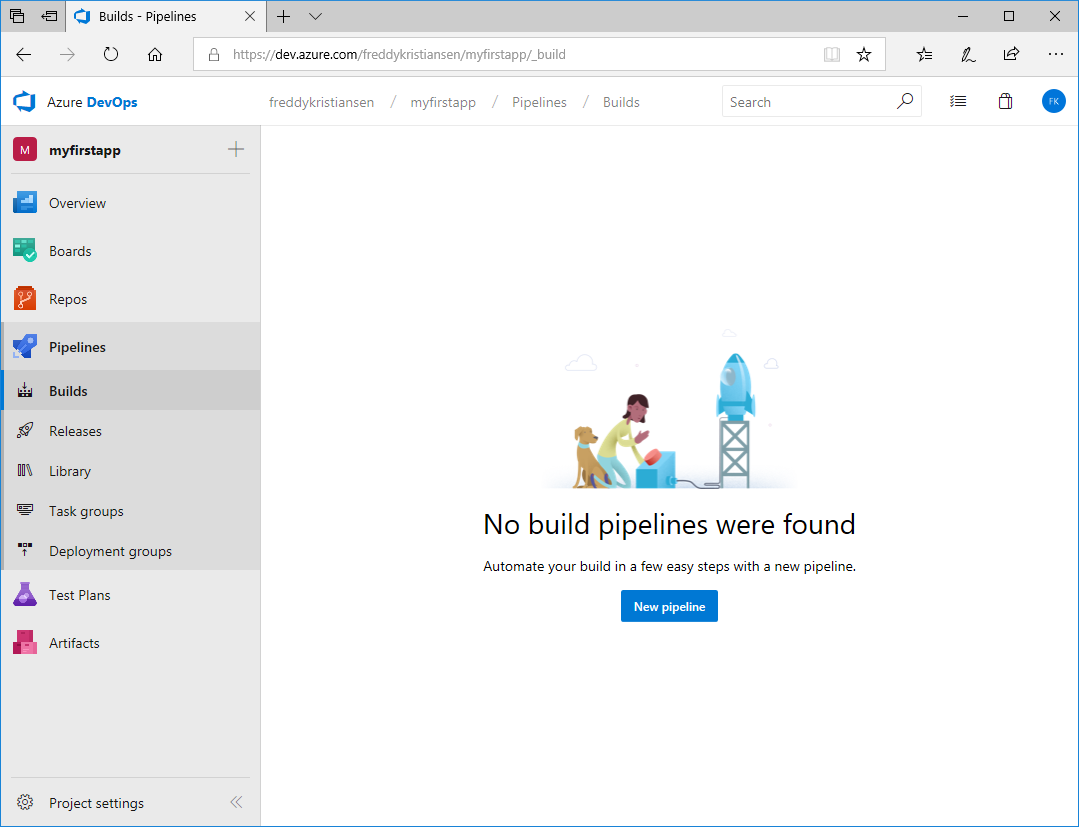This screenshot has height=827, width=1079.
Task: Click the New pipeline button
Action: (669, 607)
